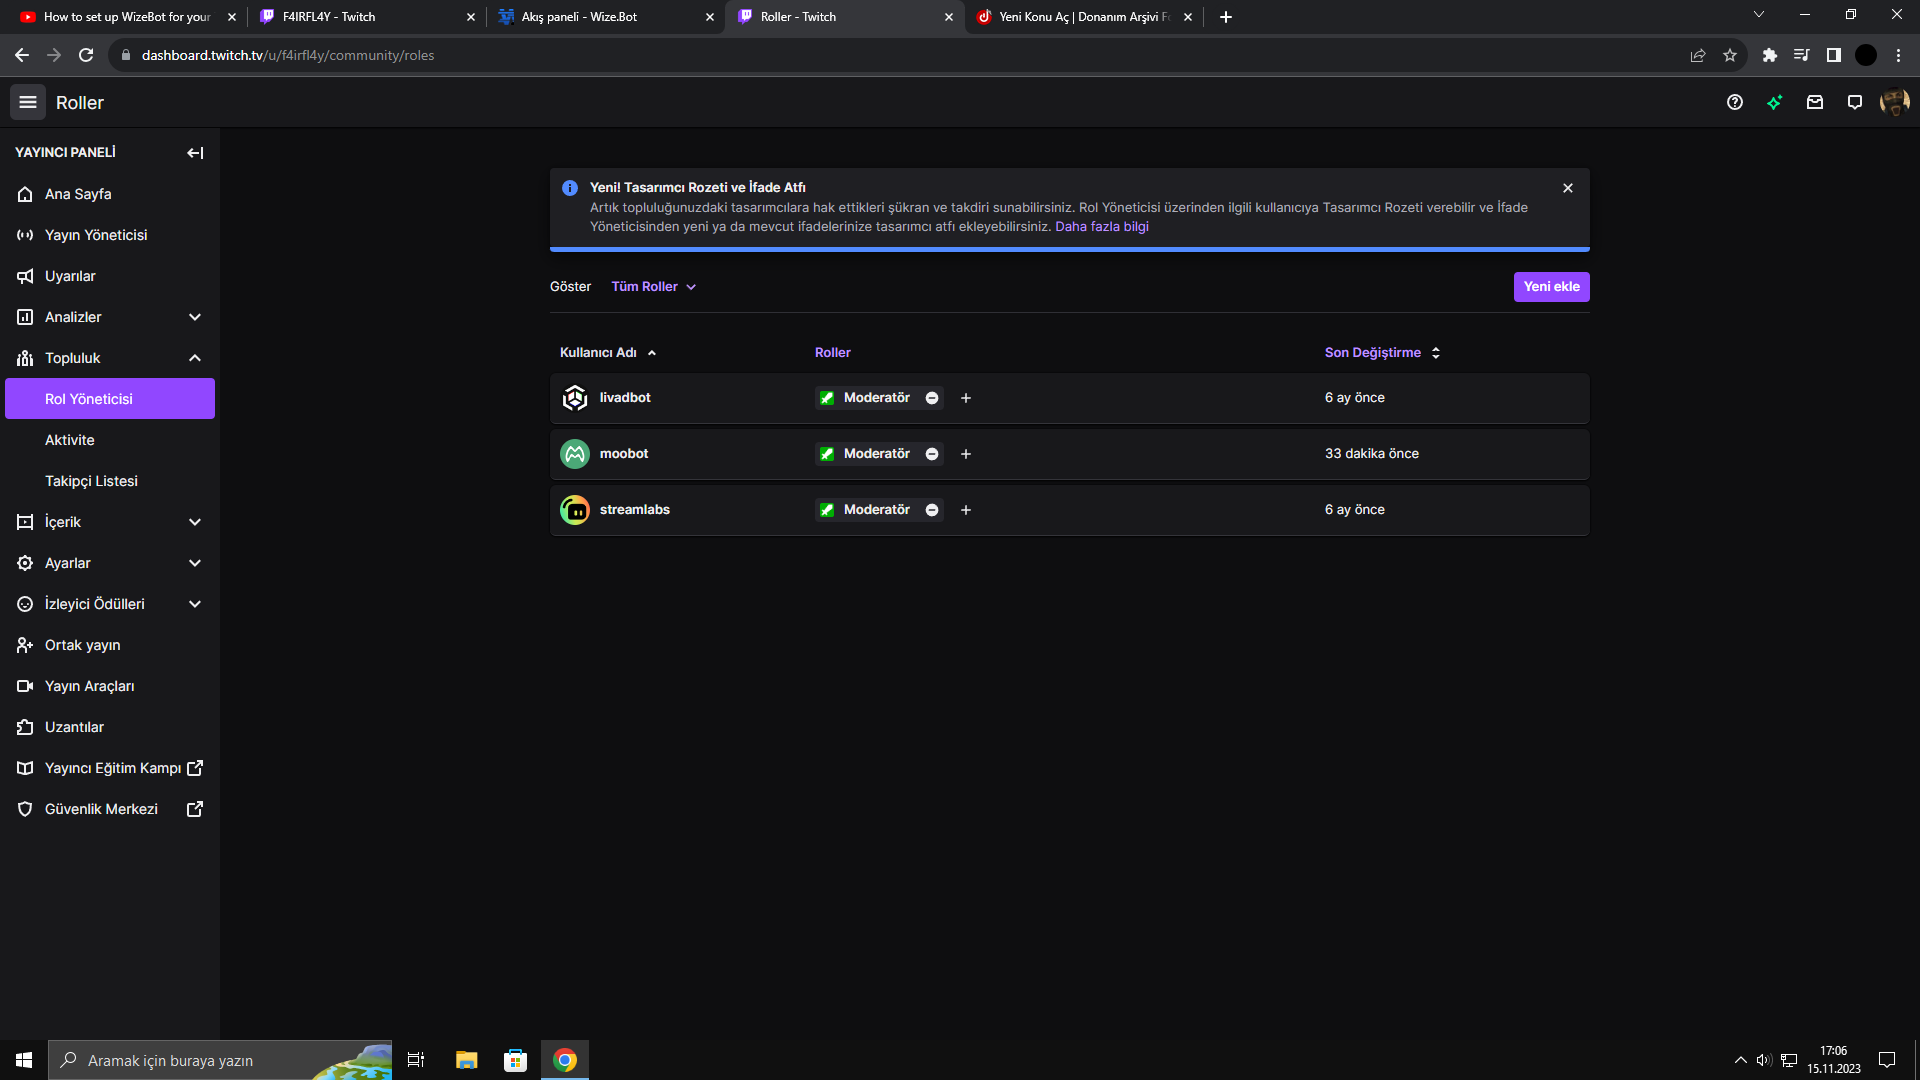1920x1080 pixels.
Task: Switch to the Yeni Konu Aç tab
Action: (1083, 17)
